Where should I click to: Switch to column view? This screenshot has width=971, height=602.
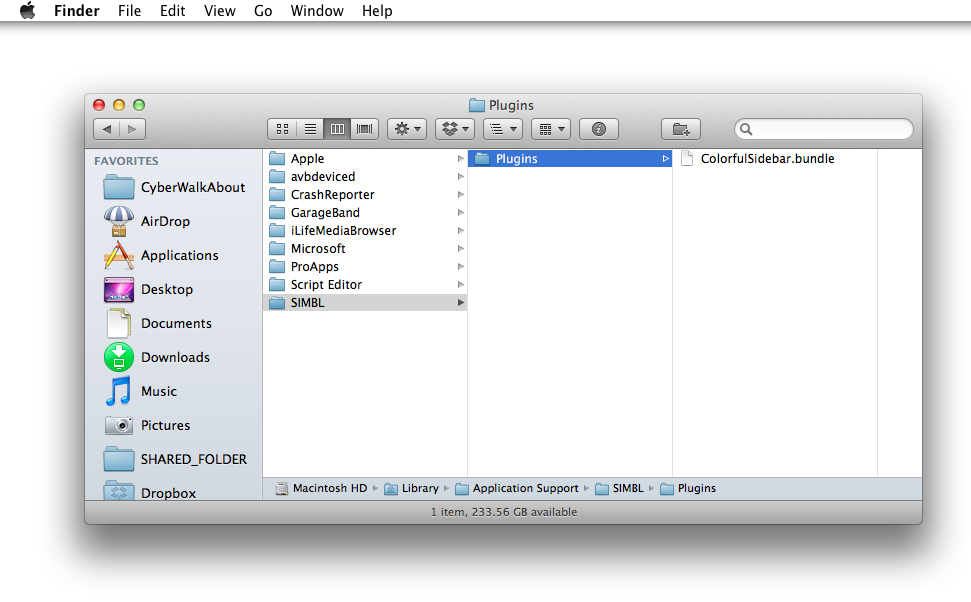tap(337, 129)
